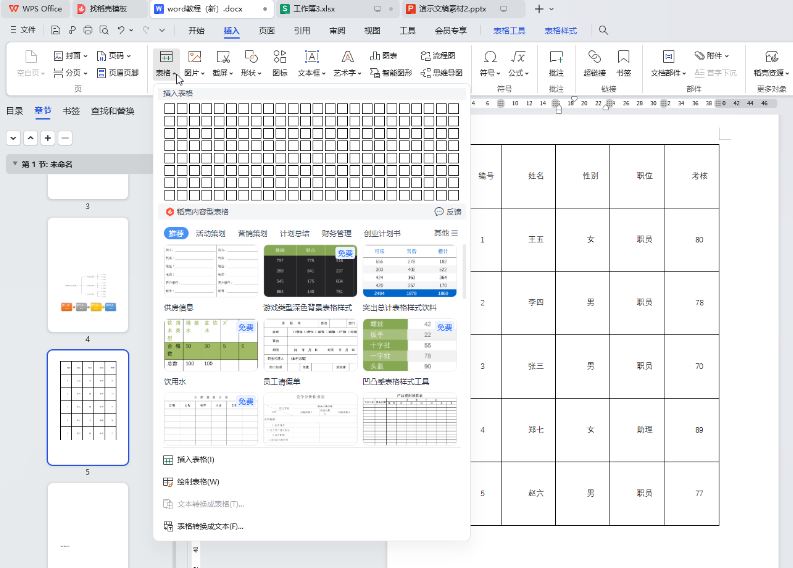Switch to the View (视图) tab
793x568 pixels.
click(x=372, y=30)
